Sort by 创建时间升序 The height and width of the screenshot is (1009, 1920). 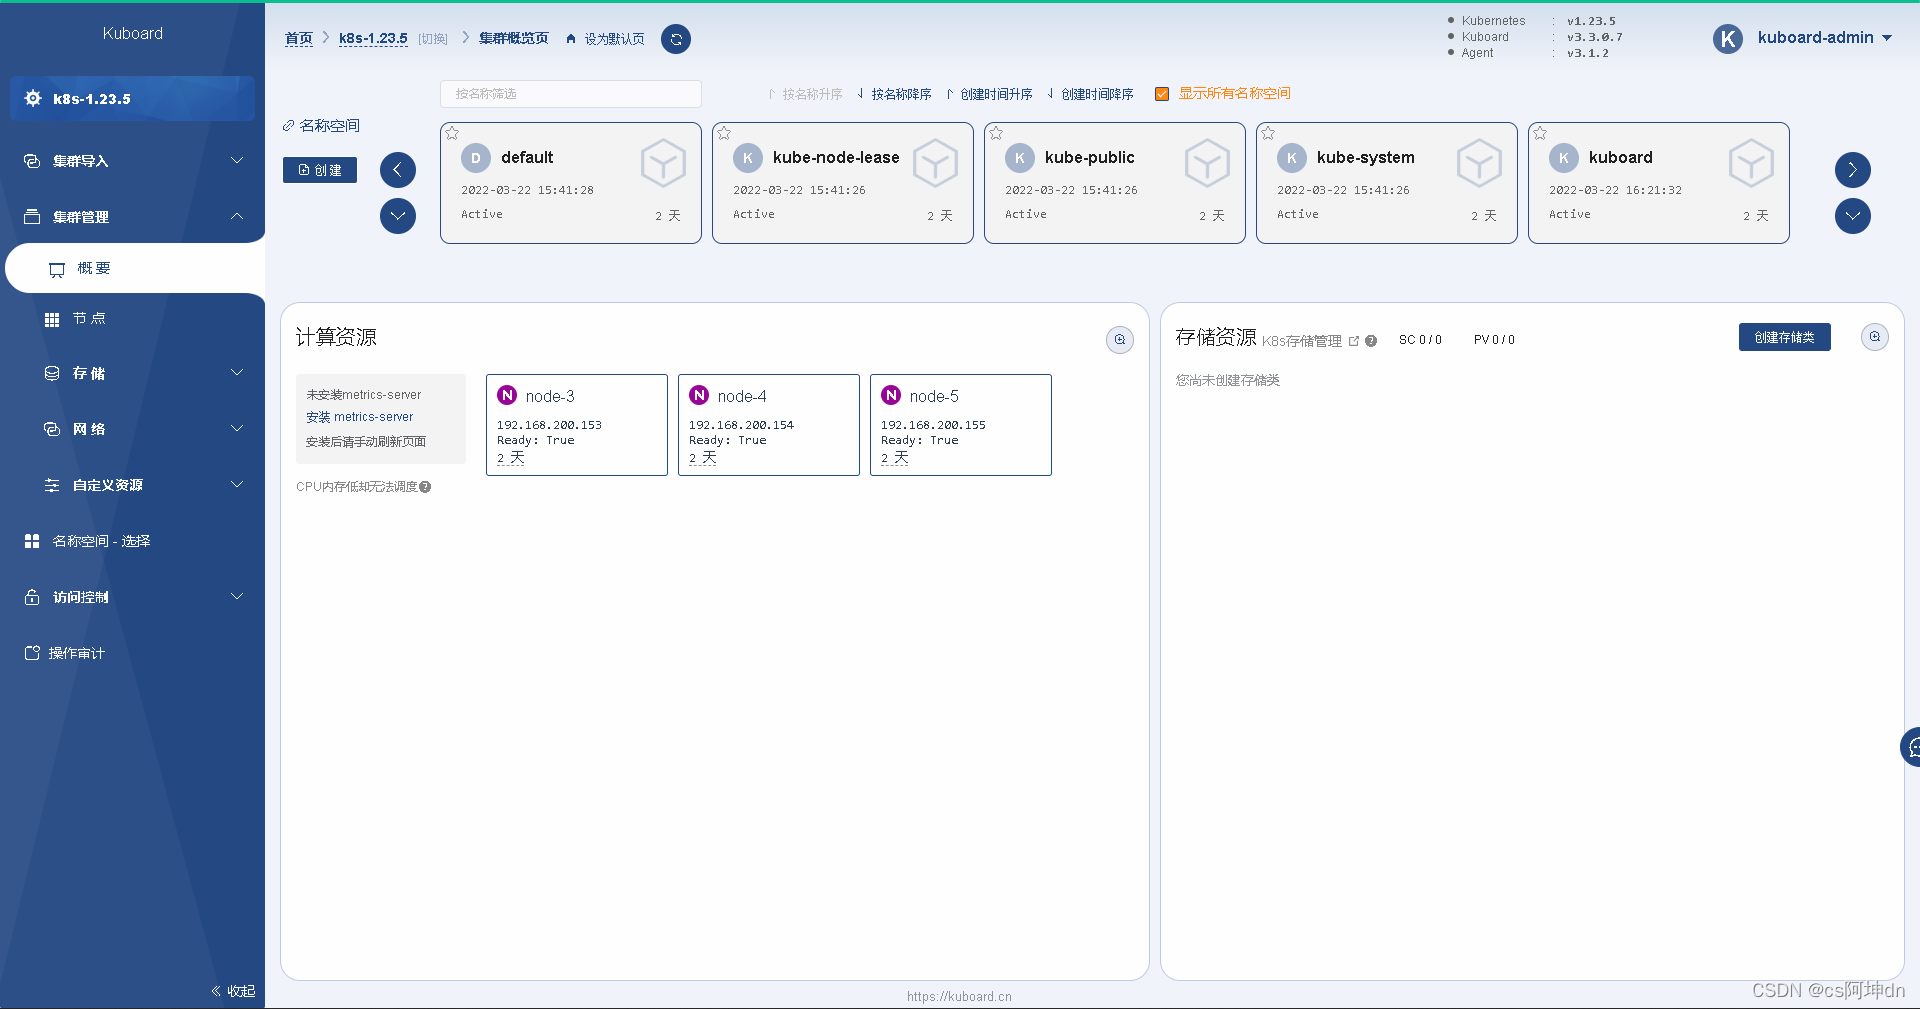pyautogui.click(x=989, y=94)
